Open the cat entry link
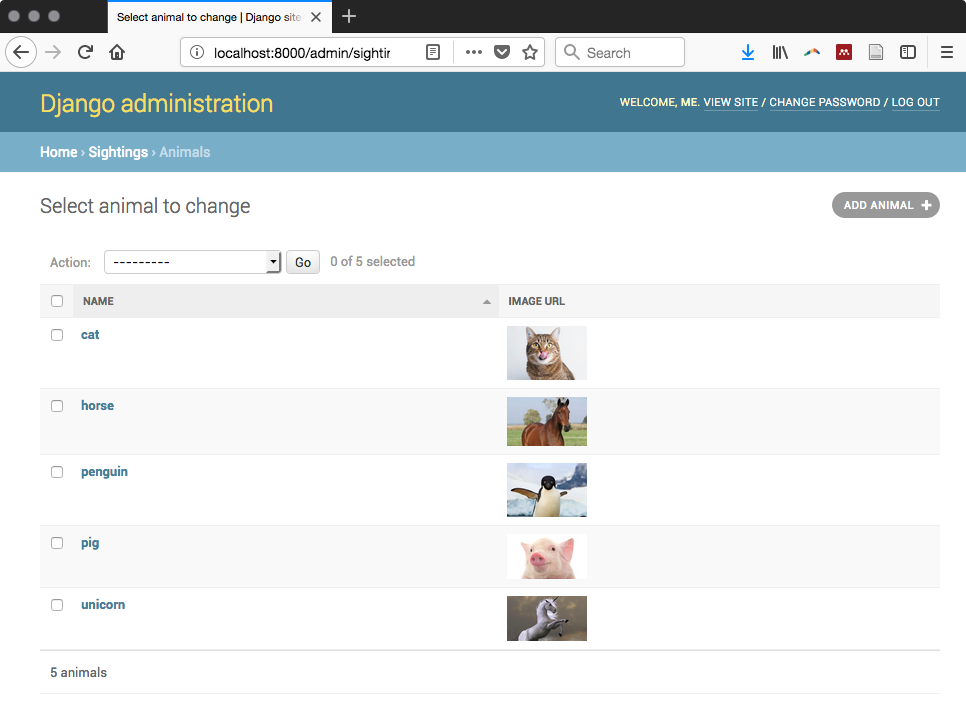 [x=90, y=335]
